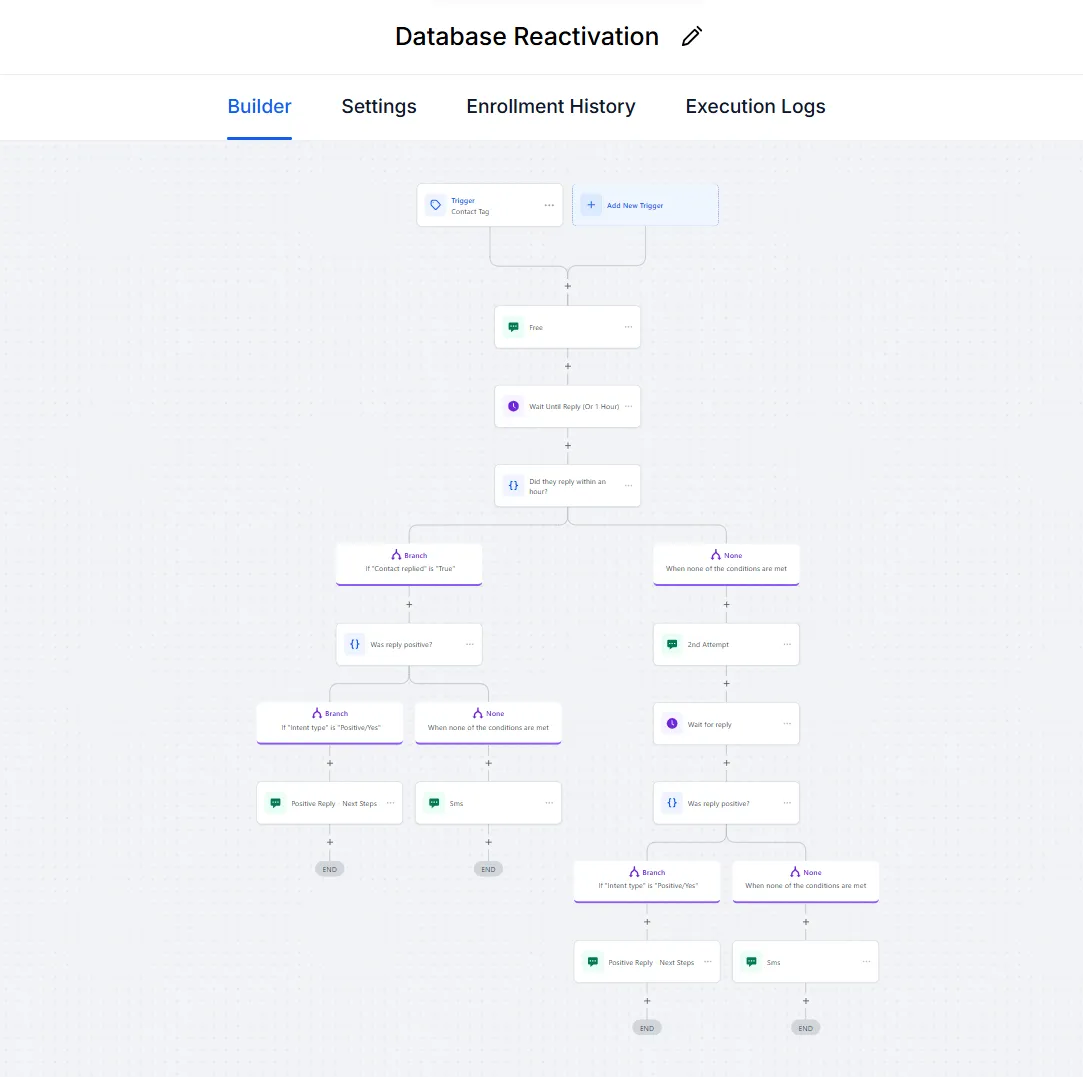This screenshot has width=1083, height=1077.
Task: Click the message icon on Free node
Action: 513,327
